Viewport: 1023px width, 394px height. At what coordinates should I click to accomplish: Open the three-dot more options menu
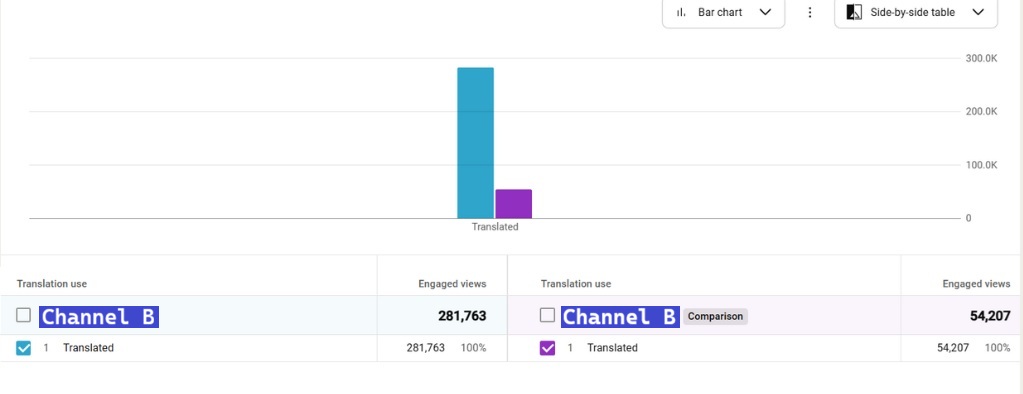[810, 12]
